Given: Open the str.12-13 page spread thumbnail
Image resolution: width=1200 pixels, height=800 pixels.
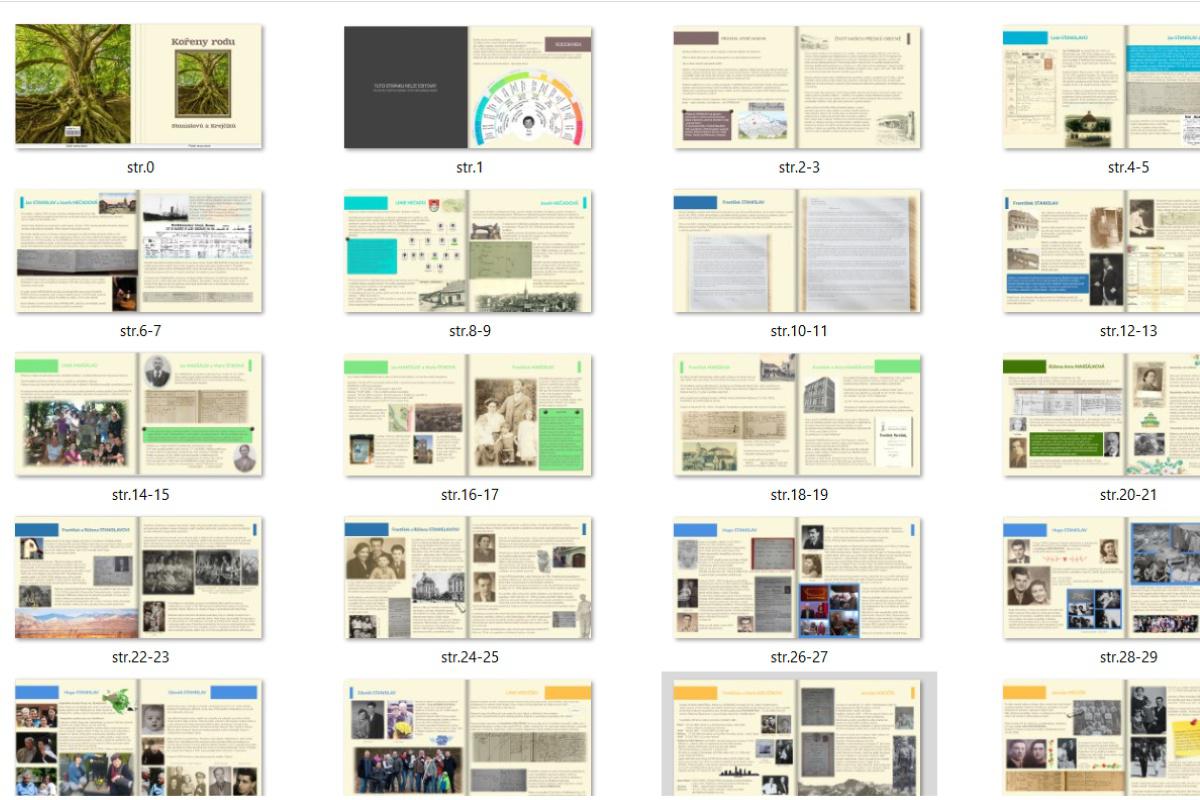Looking at the screenshot, I should (x=1102, y=251).
